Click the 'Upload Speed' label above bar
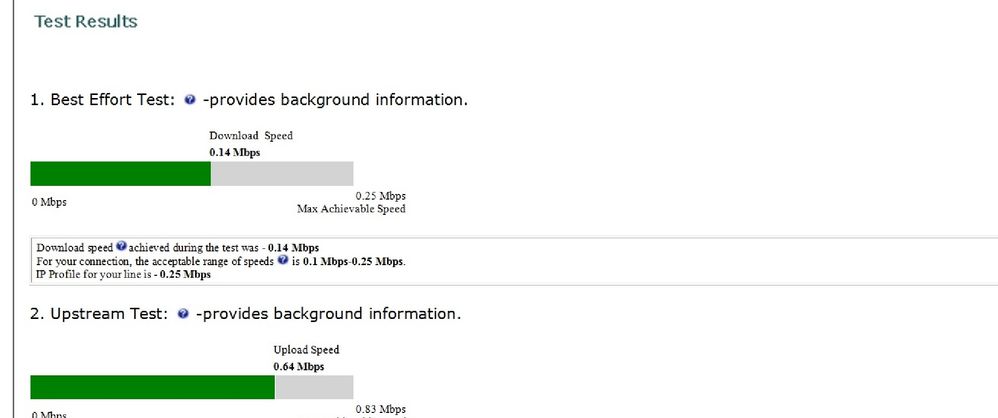This screenshot has width=998, height=418. click(306, 349)
